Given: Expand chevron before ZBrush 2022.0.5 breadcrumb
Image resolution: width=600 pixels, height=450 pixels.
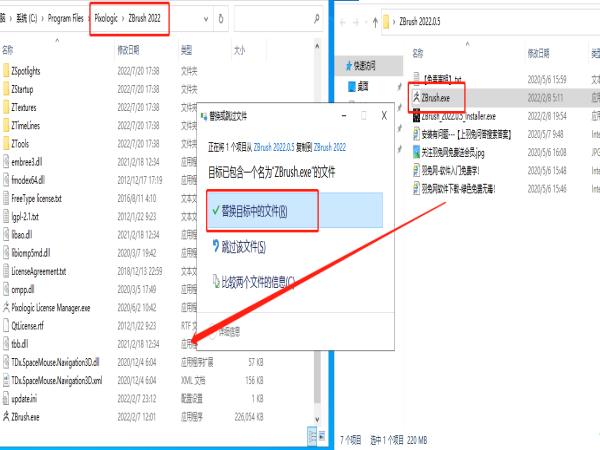Looking at the screenshot, I should pos(394,22).
